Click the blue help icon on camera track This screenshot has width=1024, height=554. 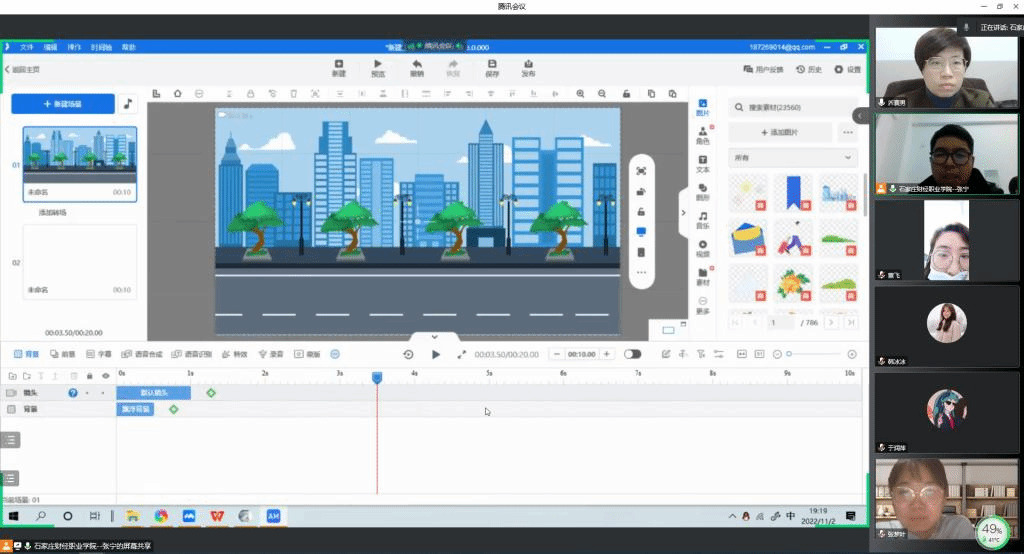73,393
